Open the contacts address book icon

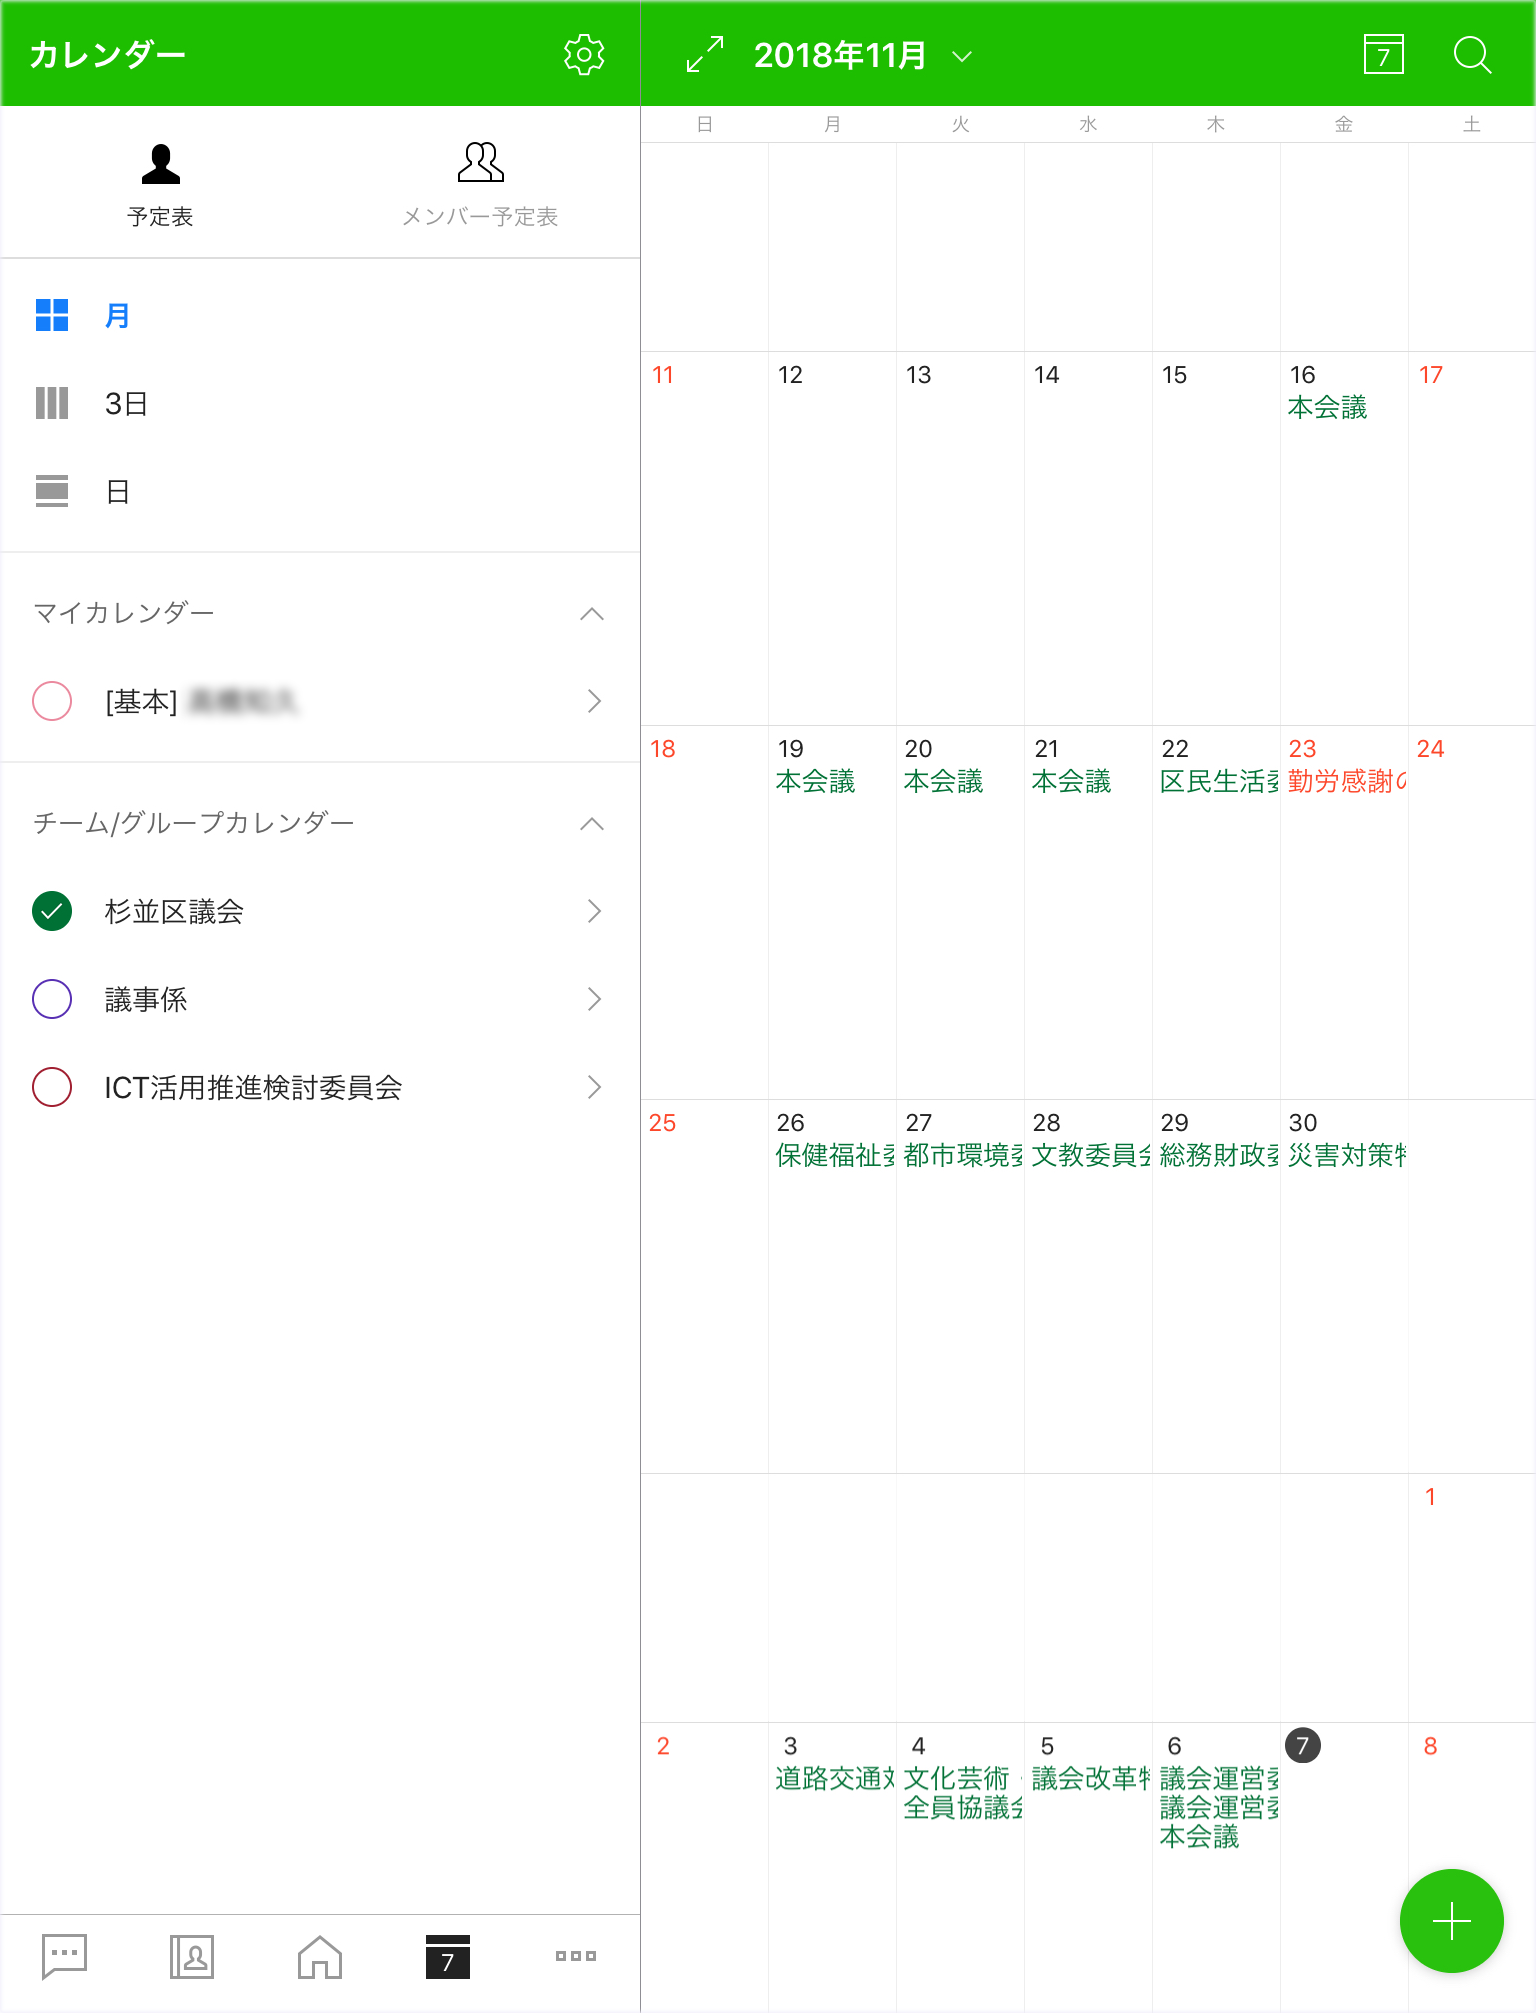(x=192, y=1956)
